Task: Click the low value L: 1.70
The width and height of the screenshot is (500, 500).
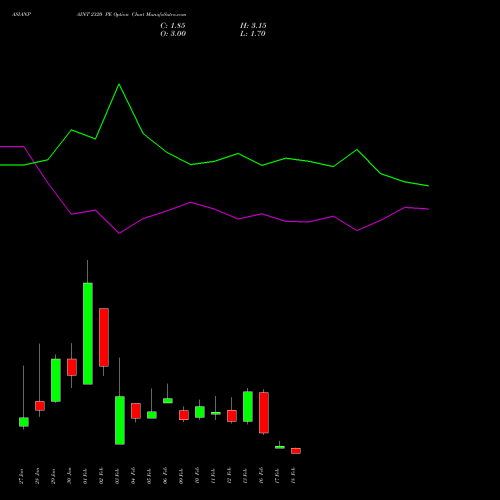Action: 253,34
